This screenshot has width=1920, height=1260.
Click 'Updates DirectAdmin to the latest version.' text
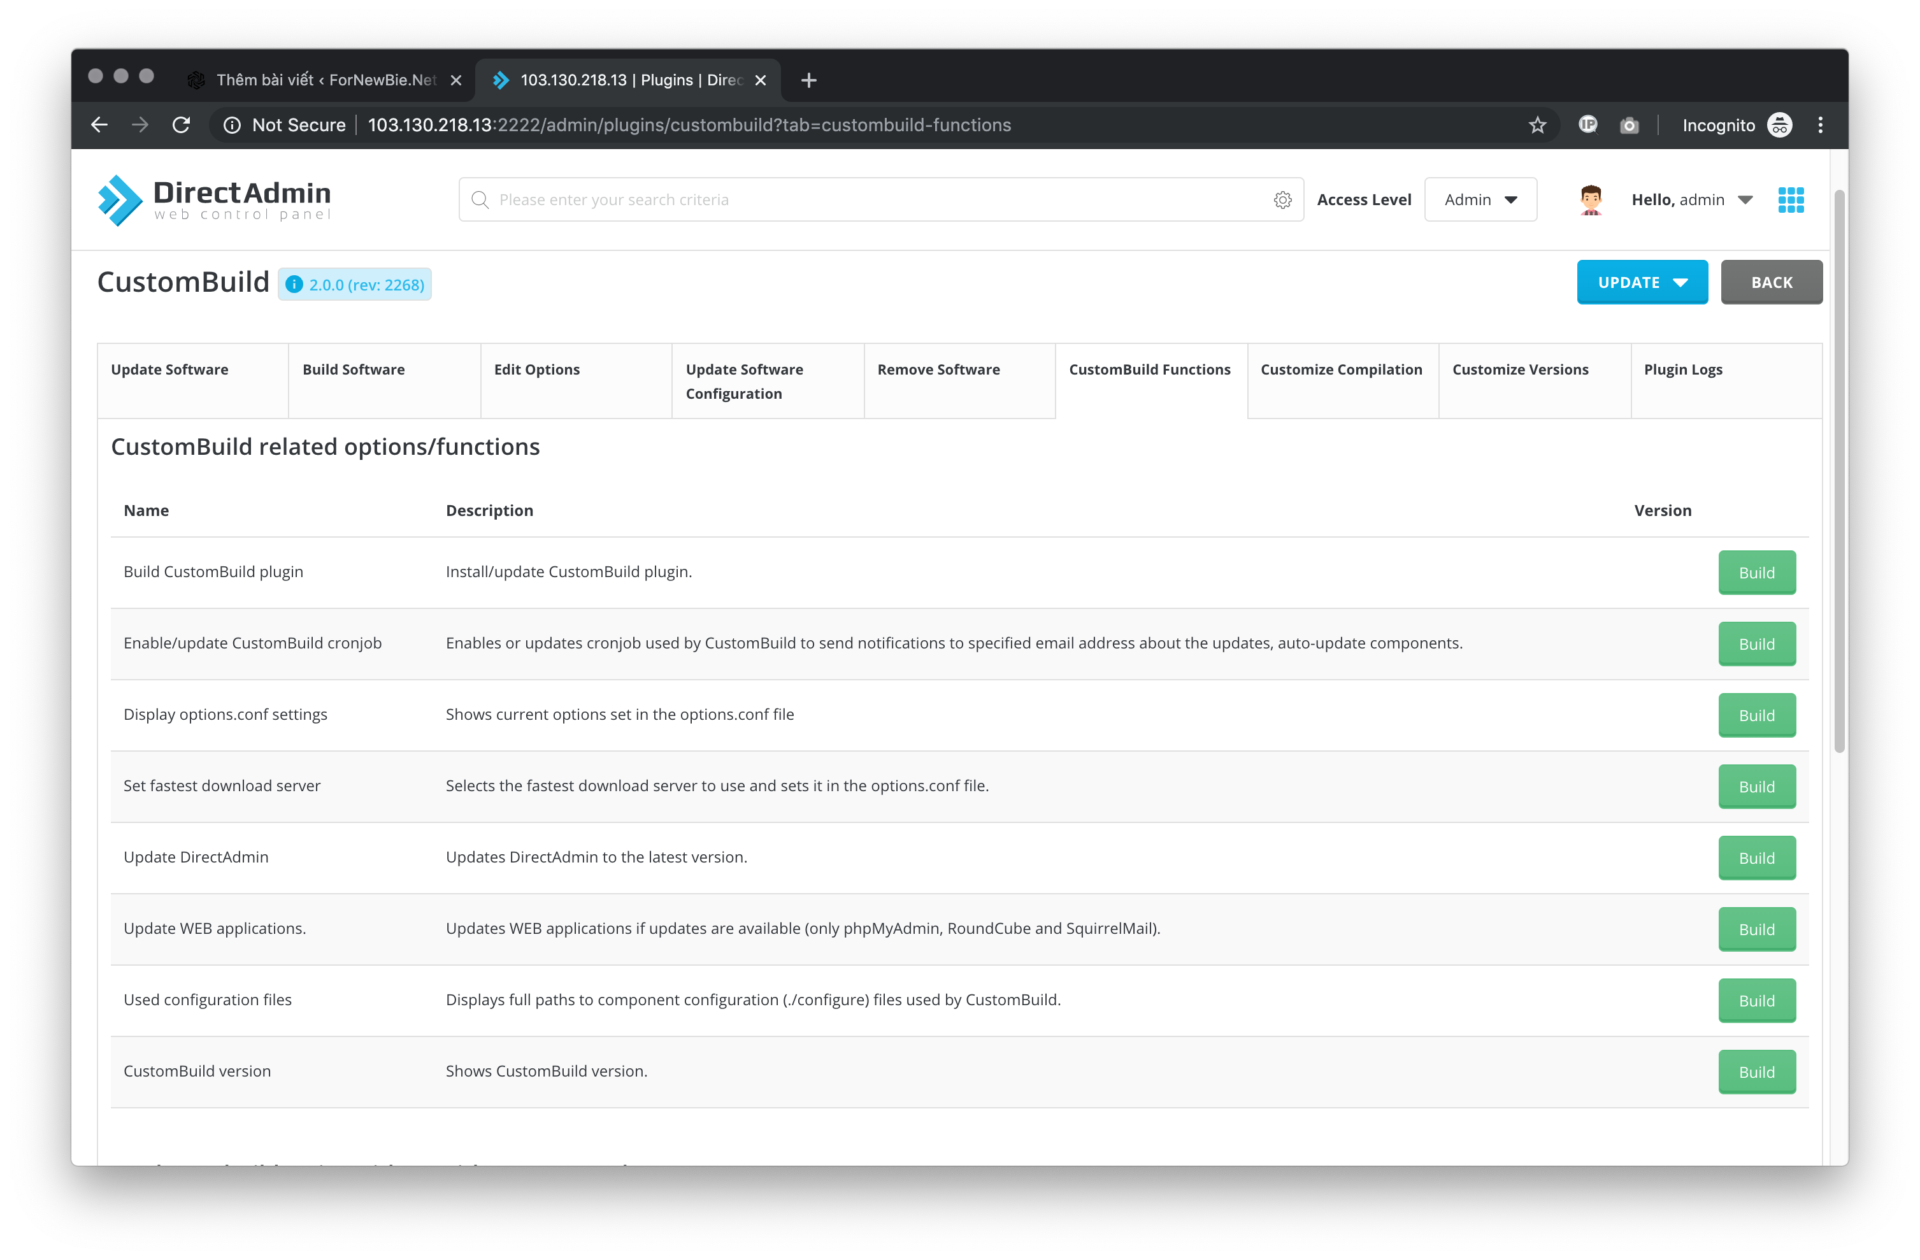pos(596,857)
